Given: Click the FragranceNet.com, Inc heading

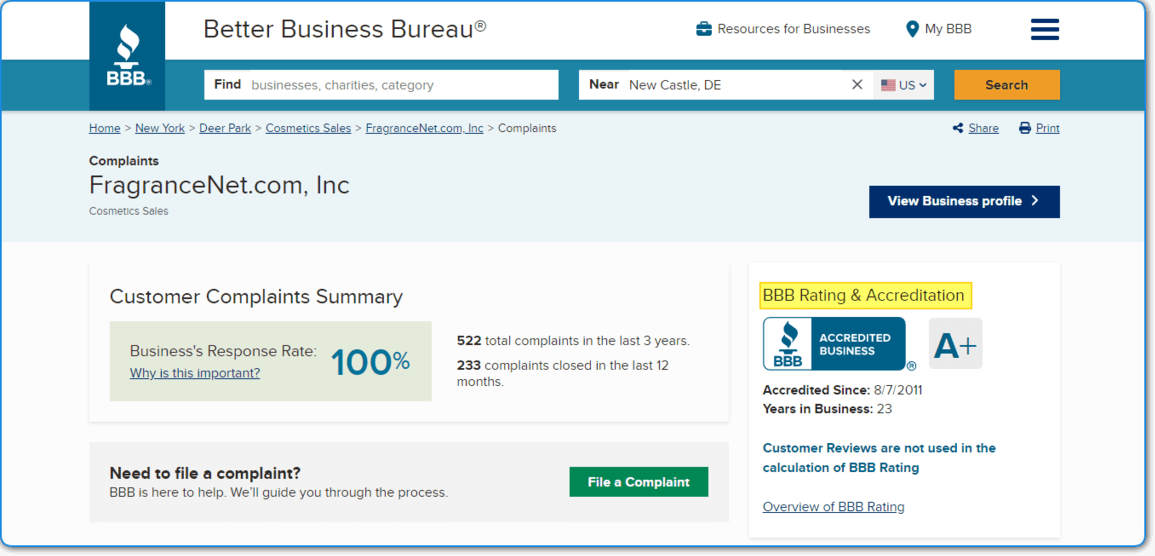Looking at the screenshot, I should coord(220,185).
